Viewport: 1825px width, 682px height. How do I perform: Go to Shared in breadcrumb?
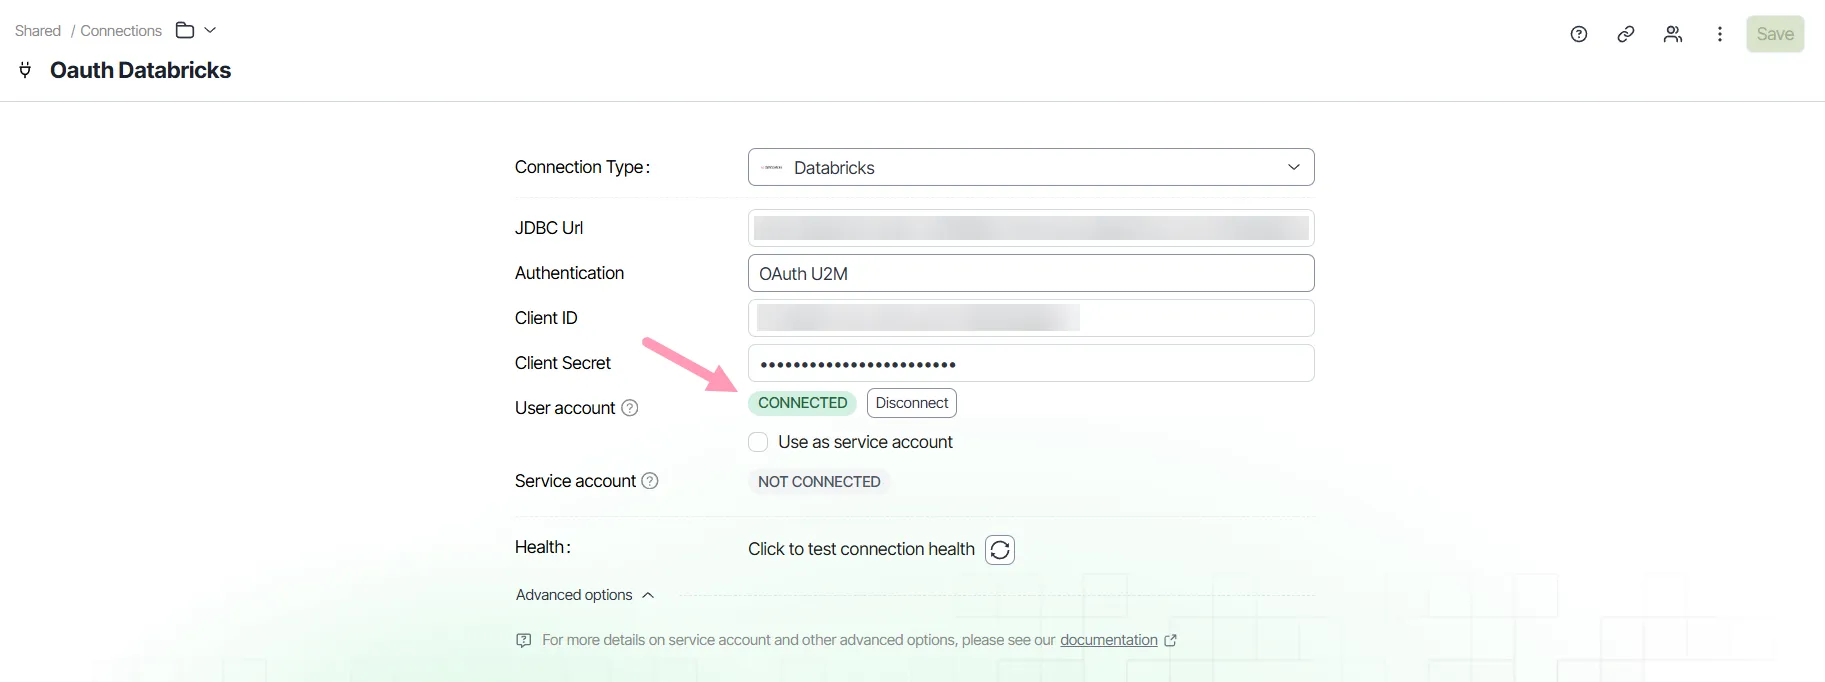point(38,31)
